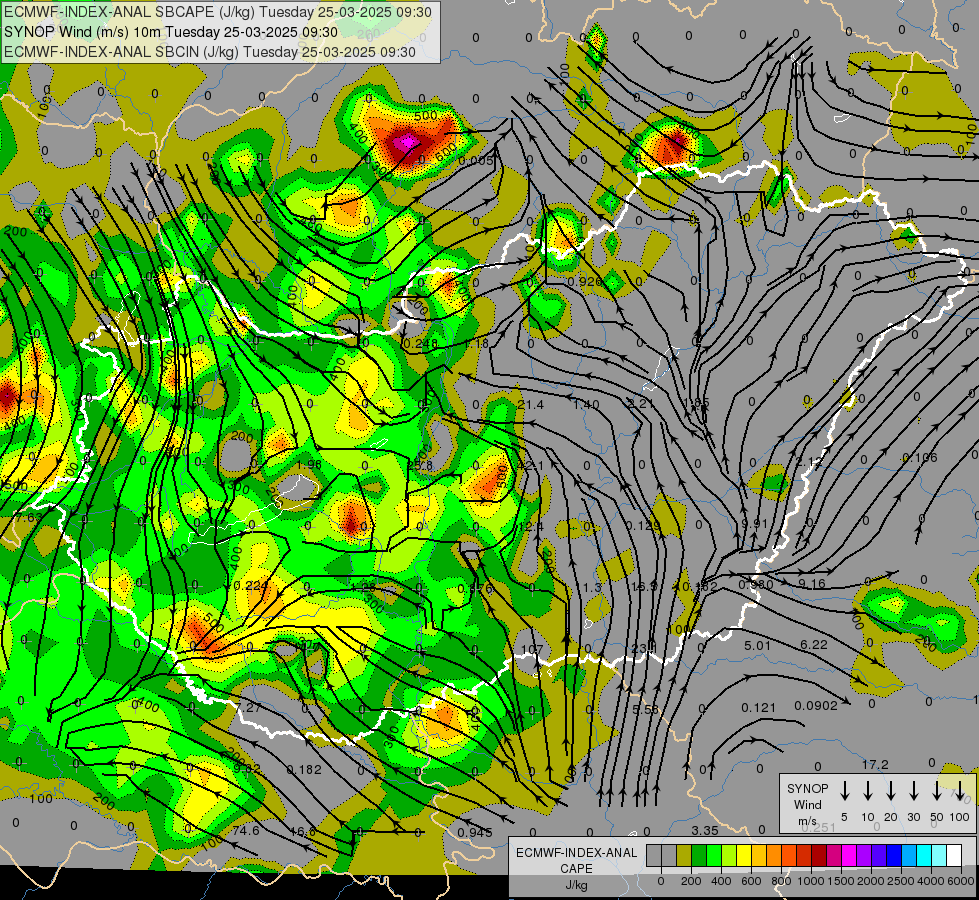
Task: Click the 0.129 value on map
Action: coord(643,525)
